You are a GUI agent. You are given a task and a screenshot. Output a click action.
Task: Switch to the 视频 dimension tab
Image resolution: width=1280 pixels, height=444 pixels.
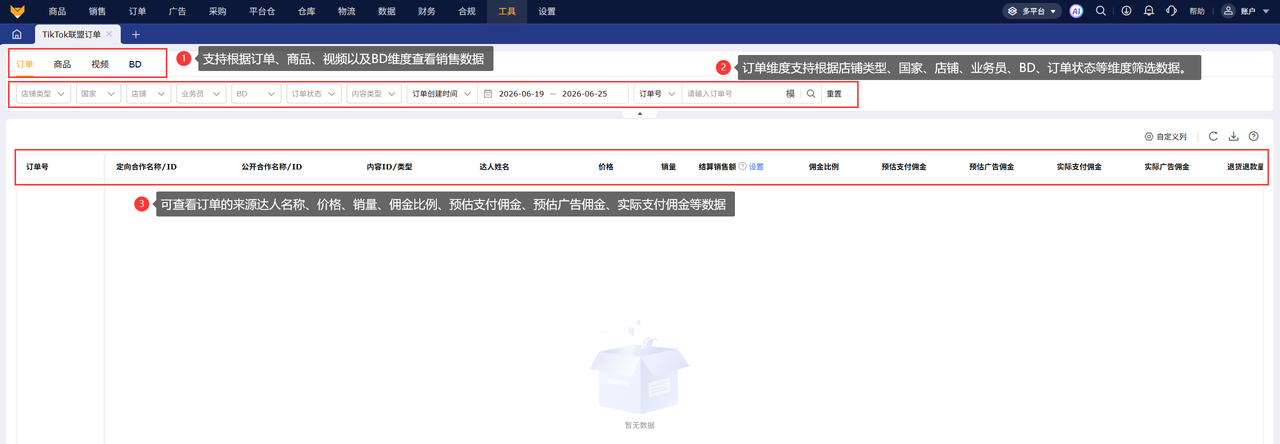(100, 64)
